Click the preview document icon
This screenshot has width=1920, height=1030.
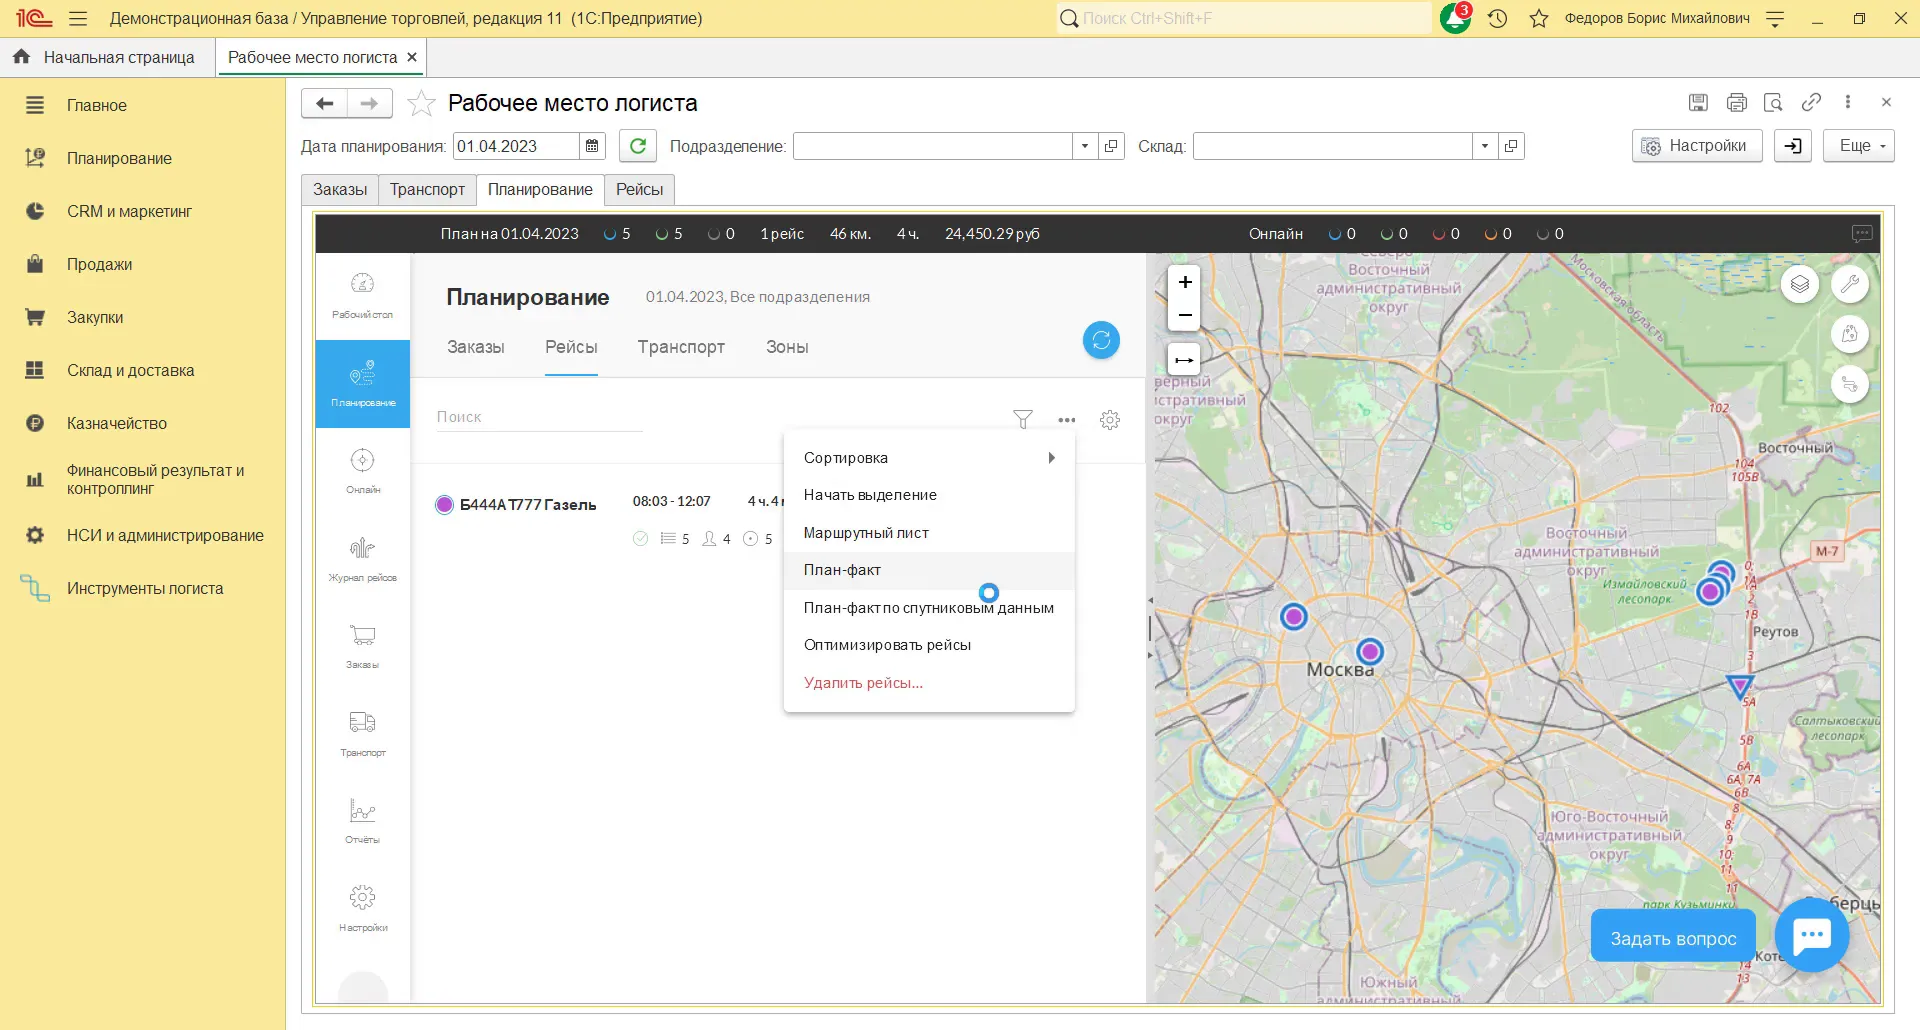pos(1773,102)
